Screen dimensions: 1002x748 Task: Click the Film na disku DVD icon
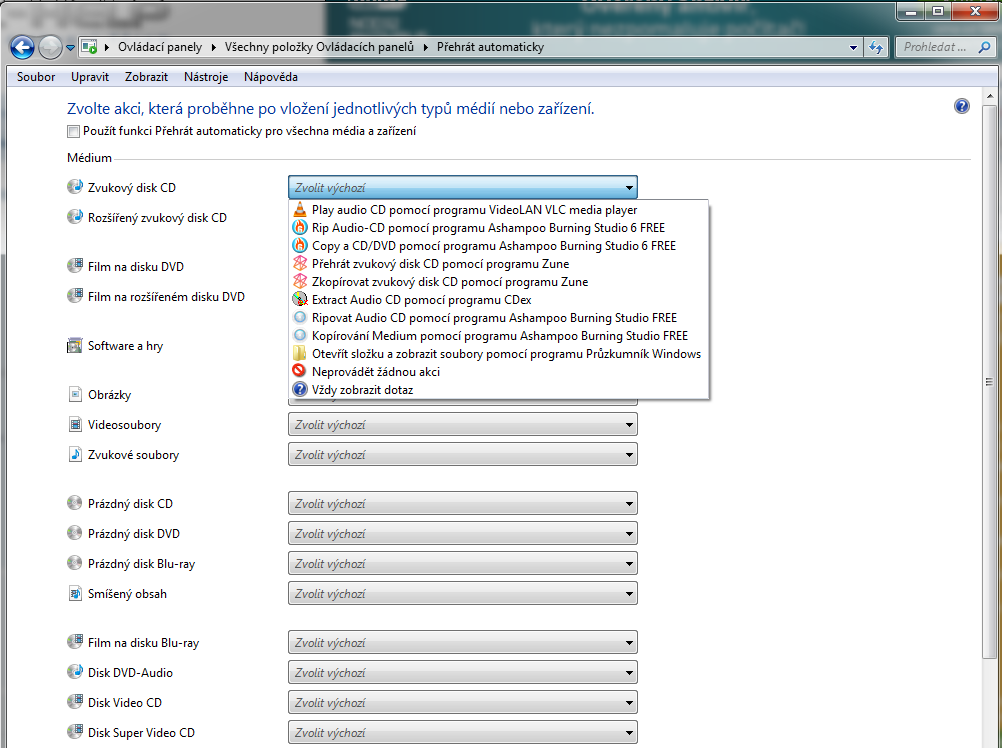coord(75,266)
